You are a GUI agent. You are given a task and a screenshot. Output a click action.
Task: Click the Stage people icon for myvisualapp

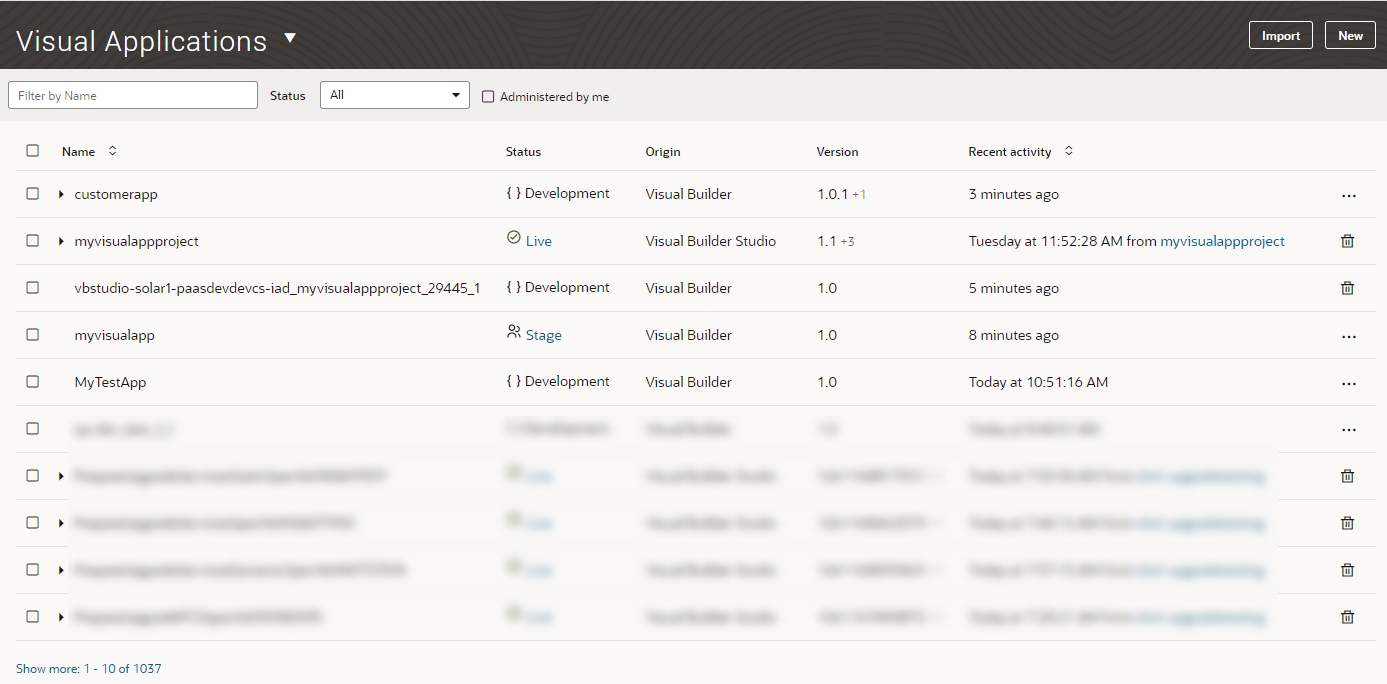[514, 332]
